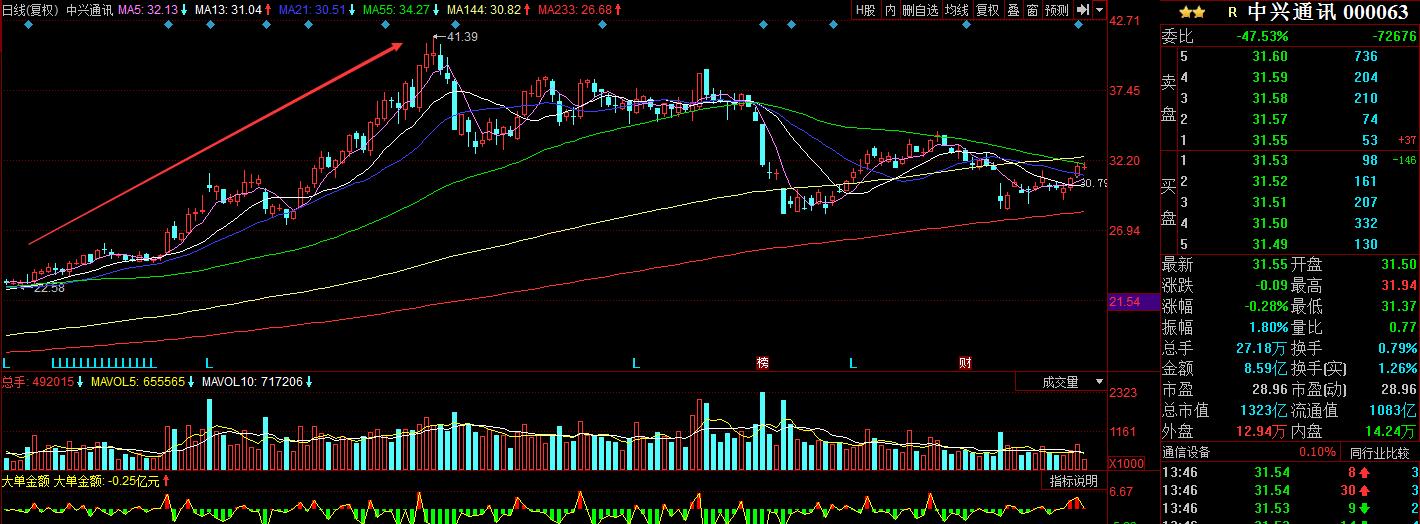
Task: Switch to the H股 quote
Action: pyautogui.click(x=866, y=10)
